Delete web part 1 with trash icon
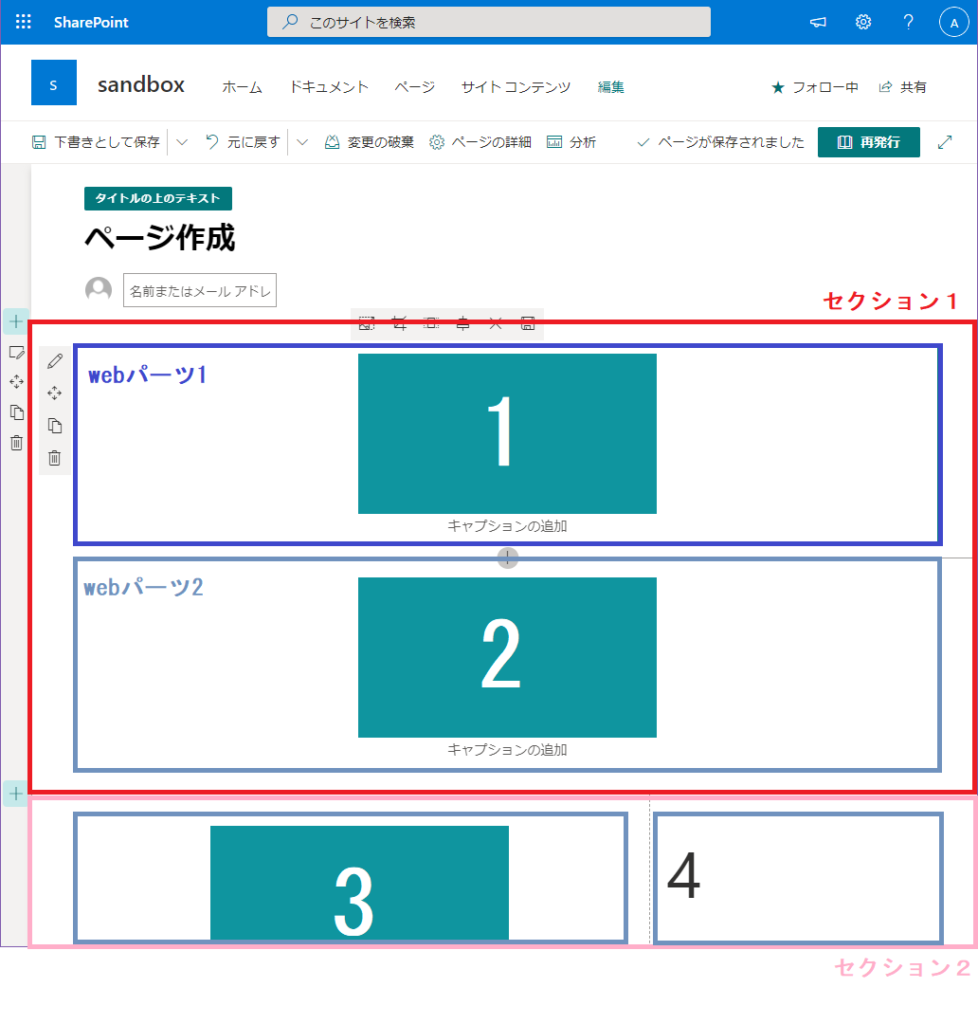The image size is (978, 1024). coord(55,458)
